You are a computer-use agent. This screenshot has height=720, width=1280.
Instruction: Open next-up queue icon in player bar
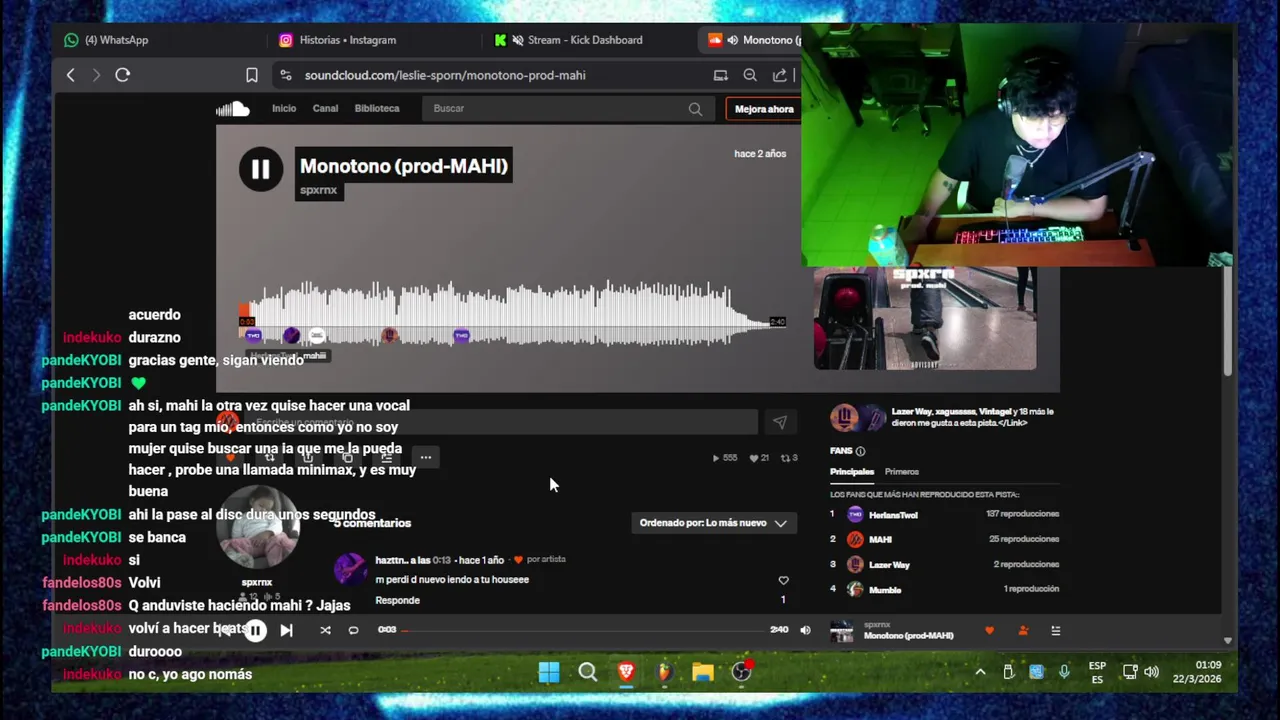1055,631
